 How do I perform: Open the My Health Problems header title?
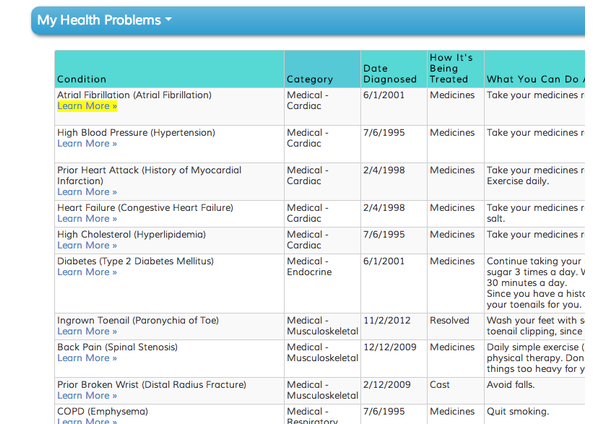[x=99, y=20]
